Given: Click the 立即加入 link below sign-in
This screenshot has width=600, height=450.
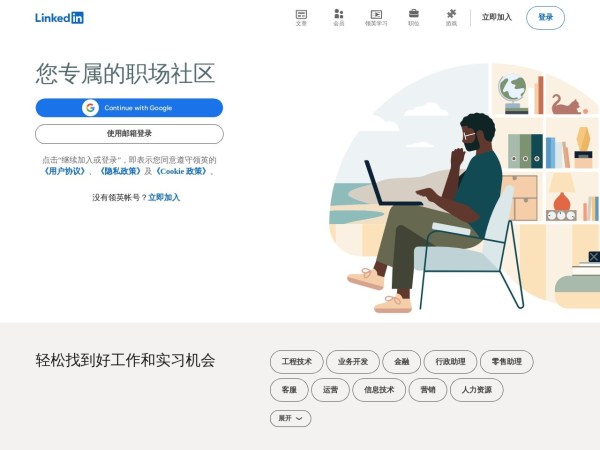Looking at the screenshot, I should (164, 197).
